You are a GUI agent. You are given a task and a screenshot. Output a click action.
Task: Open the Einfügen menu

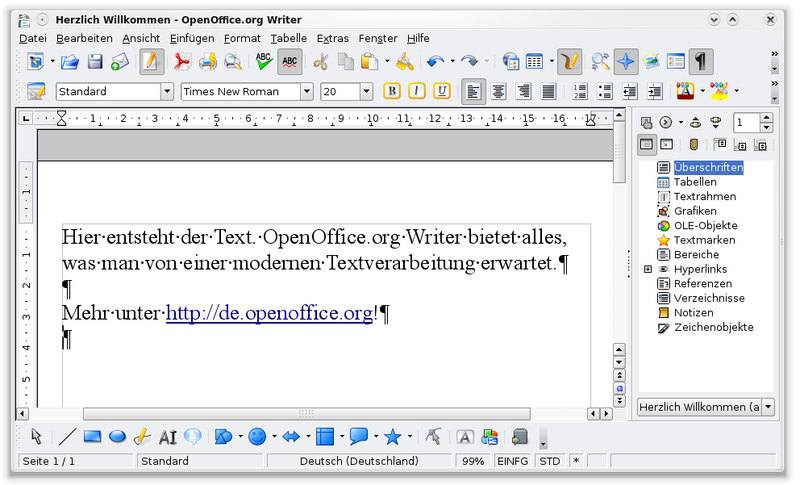192,38
